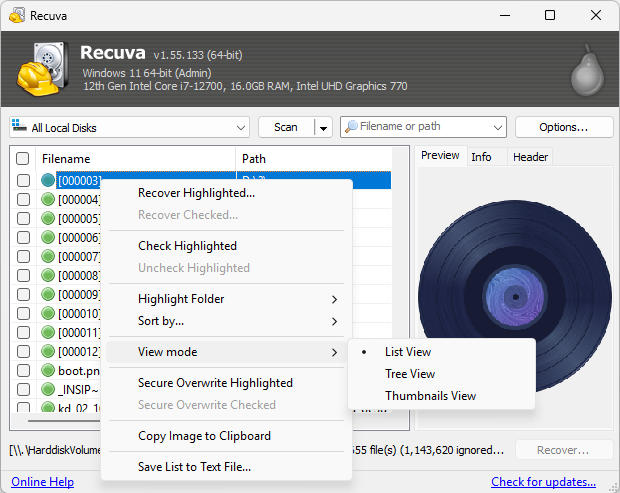620x493 pixels.
Task: Sort by the Filename column header
Action: click(136, 159)
